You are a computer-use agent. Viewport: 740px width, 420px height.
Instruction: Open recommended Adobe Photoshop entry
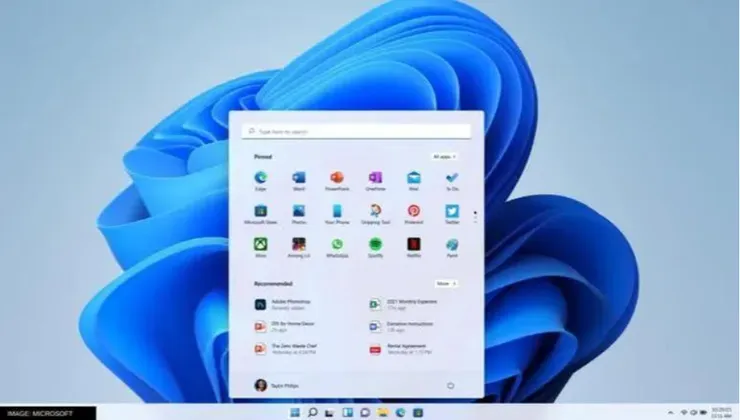click(283, 304)
